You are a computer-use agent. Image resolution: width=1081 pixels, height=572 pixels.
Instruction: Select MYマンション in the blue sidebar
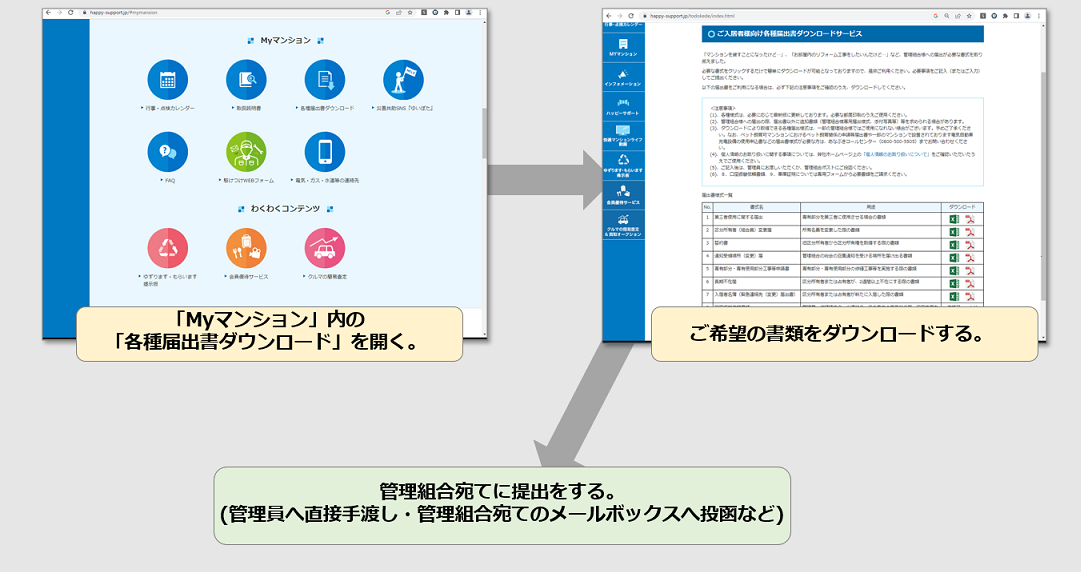623,48
